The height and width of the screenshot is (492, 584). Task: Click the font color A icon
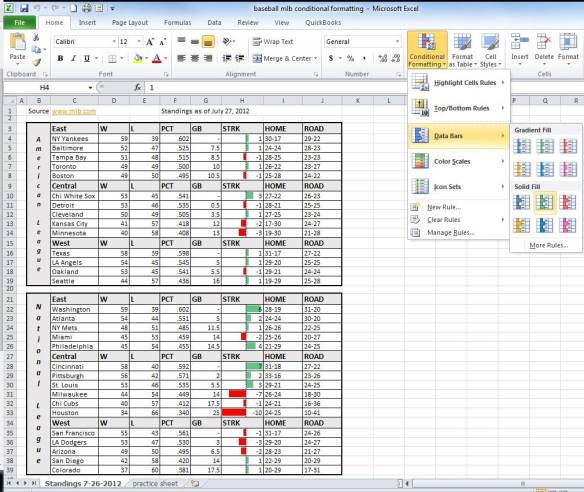[157, 58]
